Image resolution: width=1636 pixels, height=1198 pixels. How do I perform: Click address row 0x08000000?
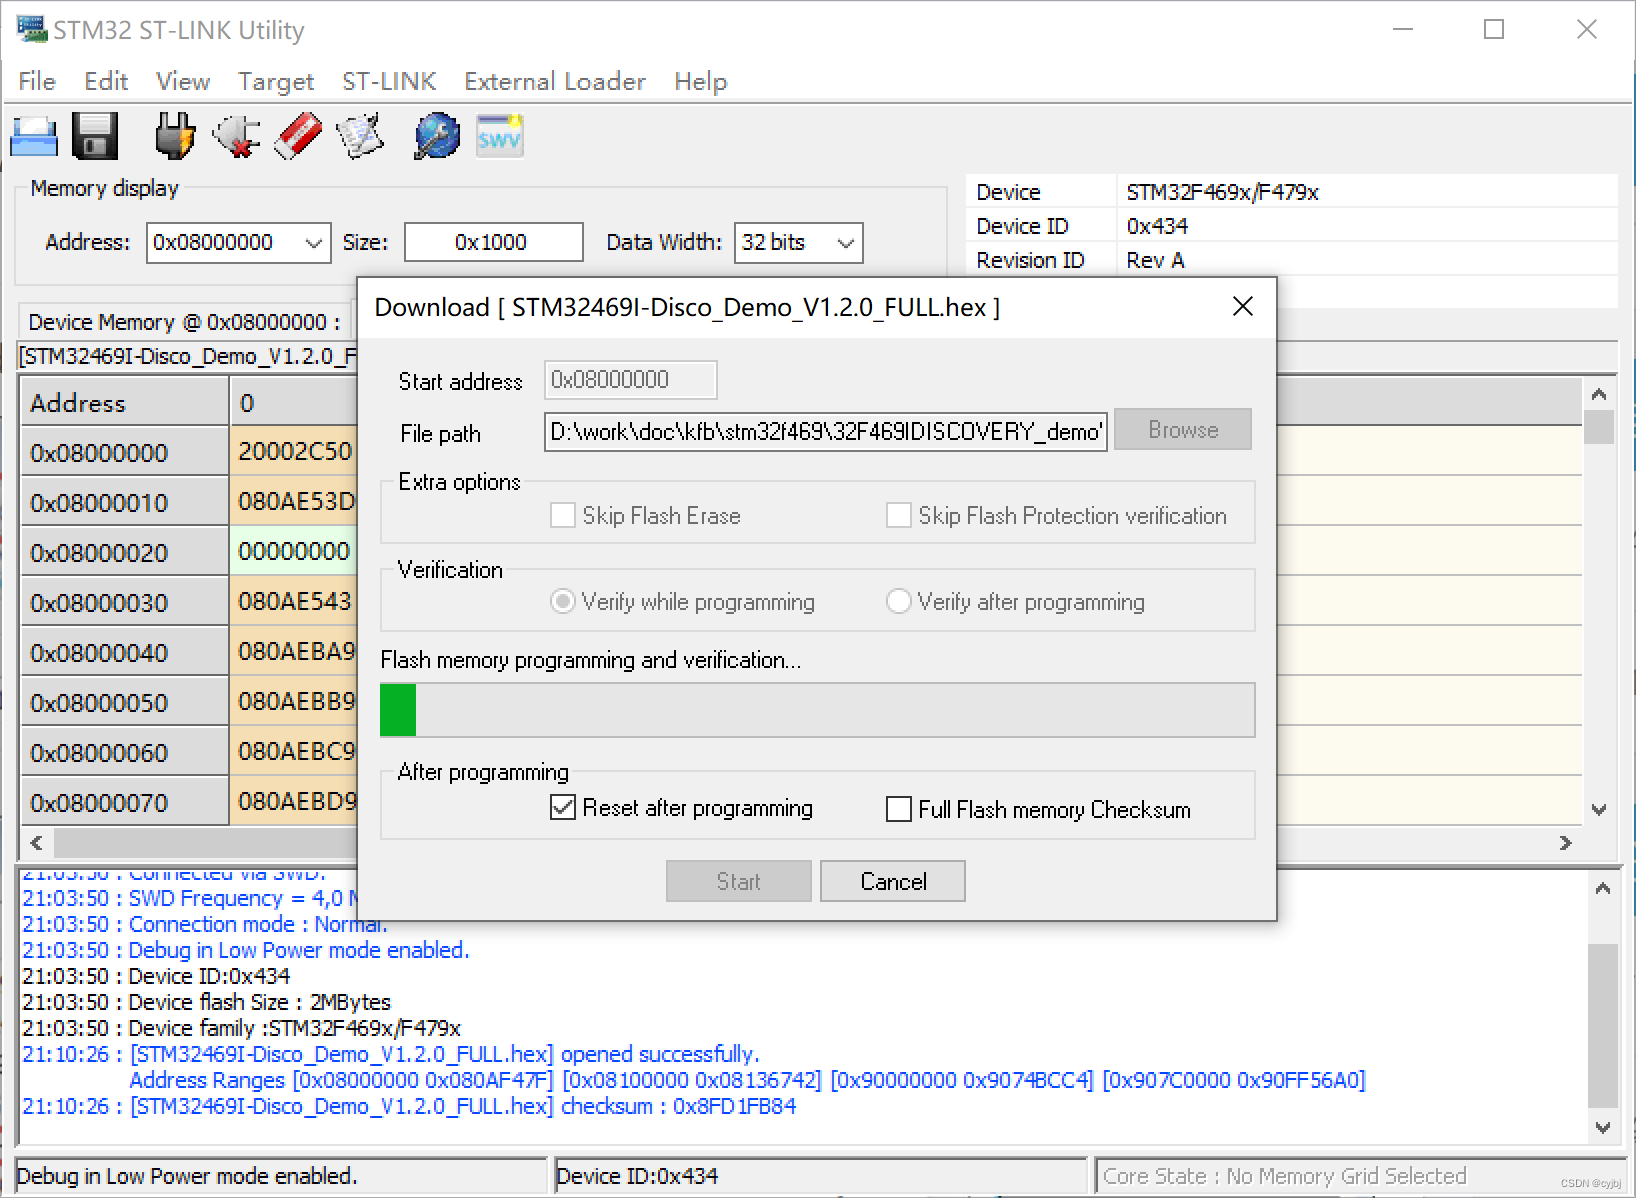click(125, 452)
